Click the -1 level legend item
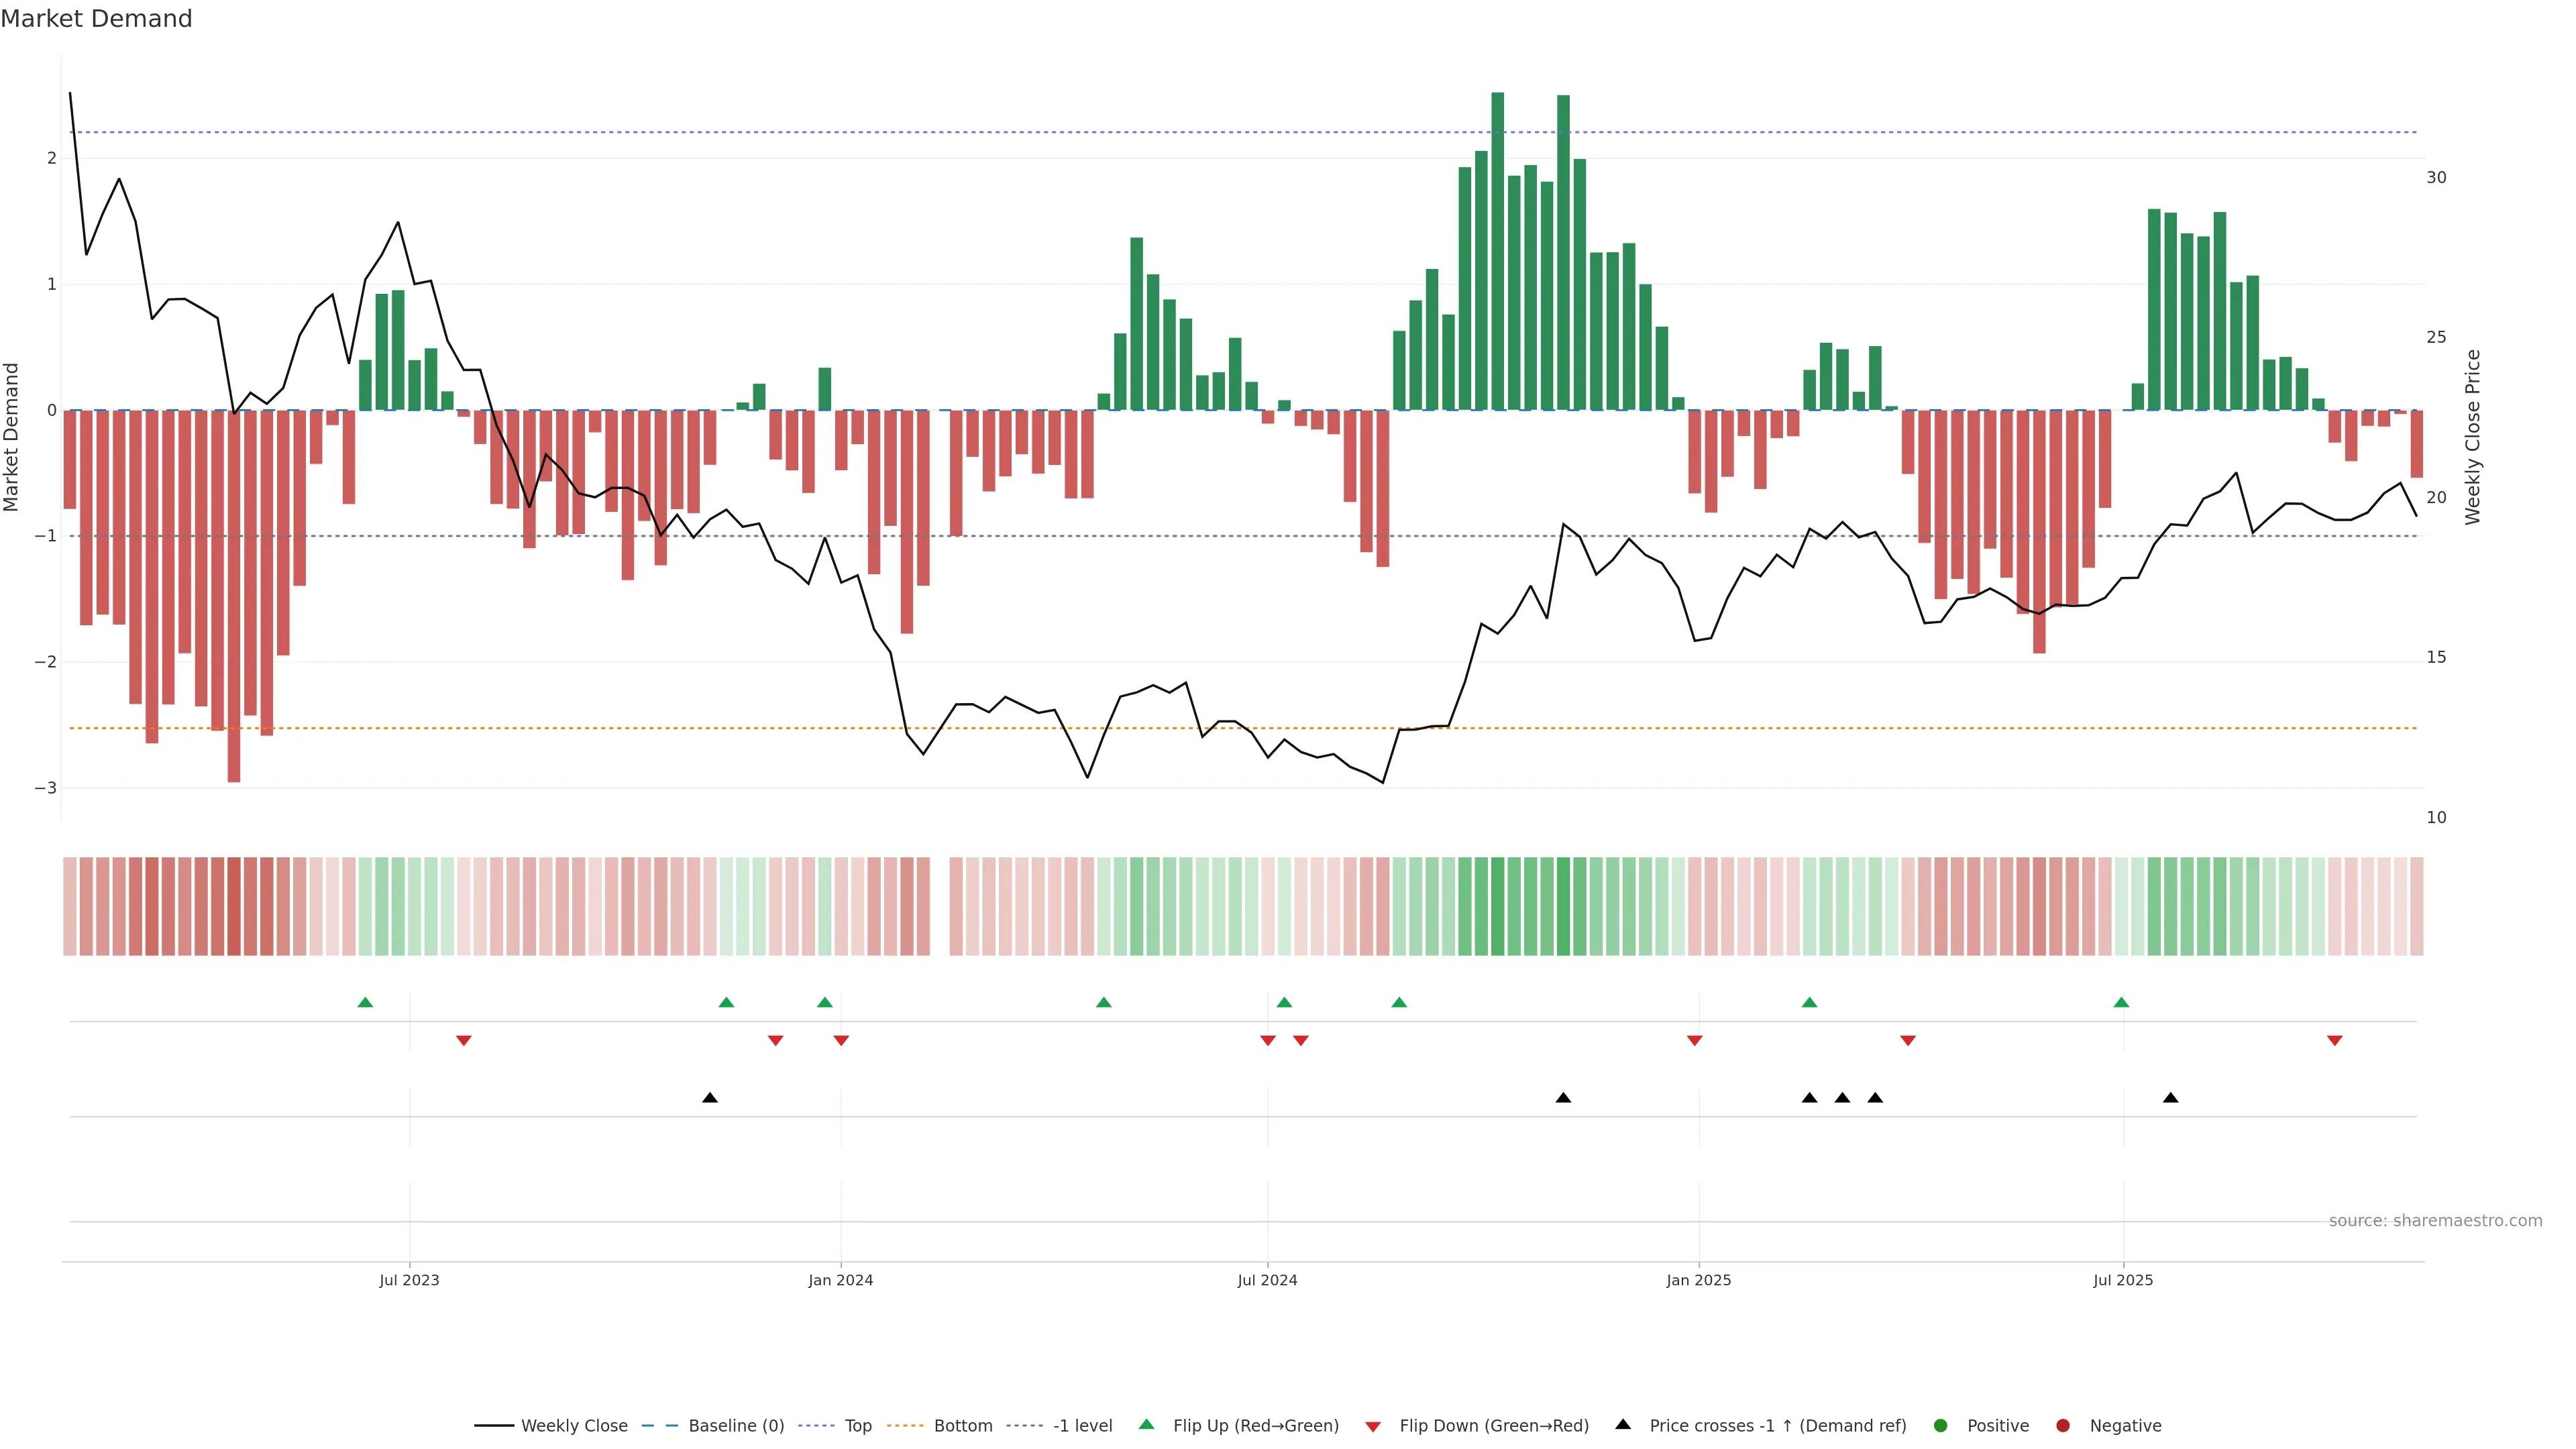This screenshot has width=2576, height=1449. pos(1082,1426)
